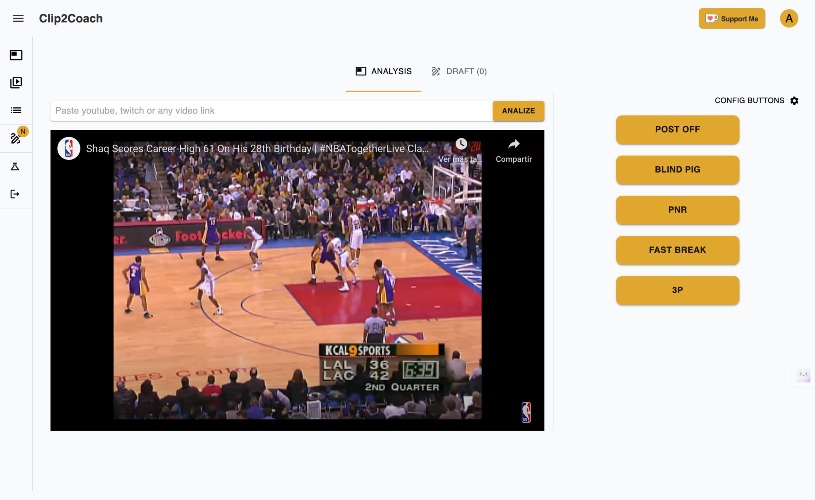The image size is (815, 500).
Task: Tag clip with FAST BREAK button
Action: click(x=677, y=250)
